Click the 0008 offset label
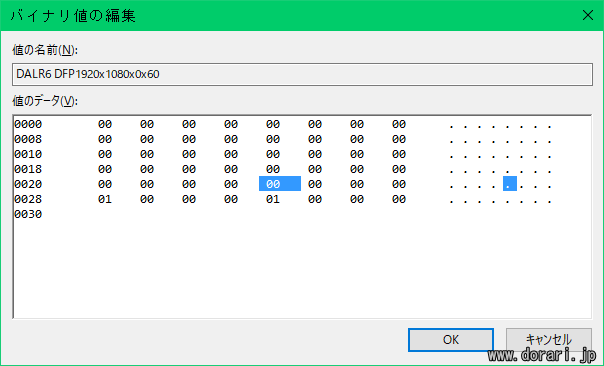The width and height of the screenshot is (604, 366). pyautogui.click(x=28, y=139)
